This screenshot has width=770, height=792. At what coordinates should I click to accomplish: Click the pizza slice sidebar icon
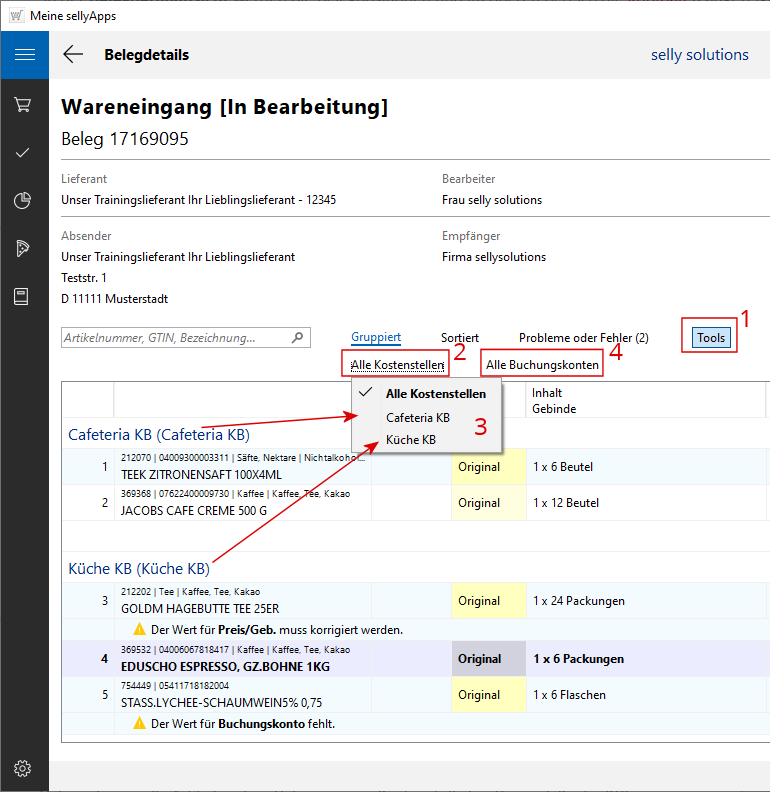[x=24, y=249]
